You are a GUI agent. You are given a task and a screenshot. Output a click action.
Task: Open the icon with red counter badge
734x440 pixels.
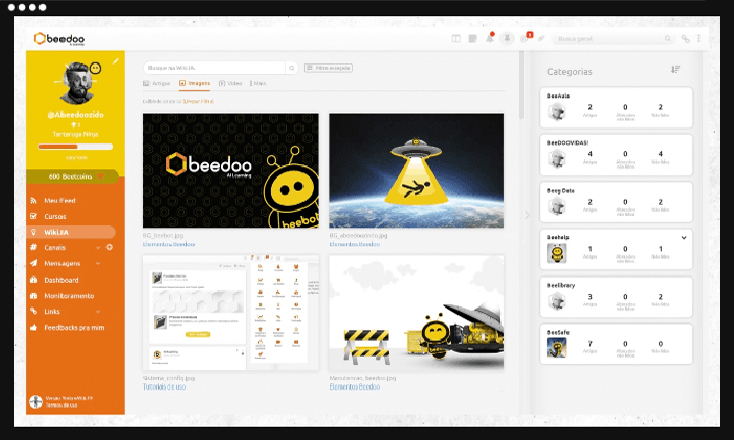point(526,37)
